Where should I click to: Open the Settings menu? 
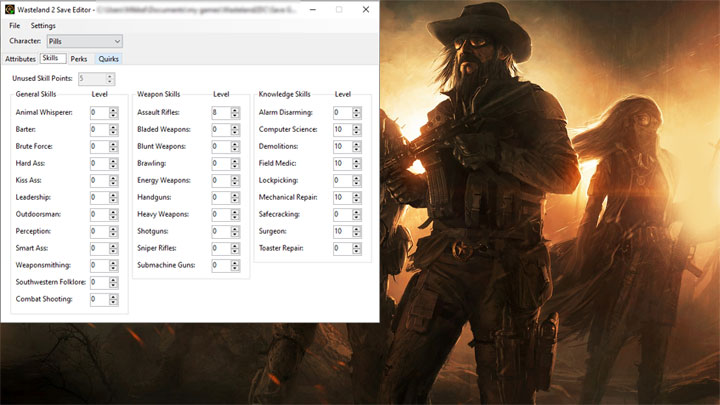point(43,26)
